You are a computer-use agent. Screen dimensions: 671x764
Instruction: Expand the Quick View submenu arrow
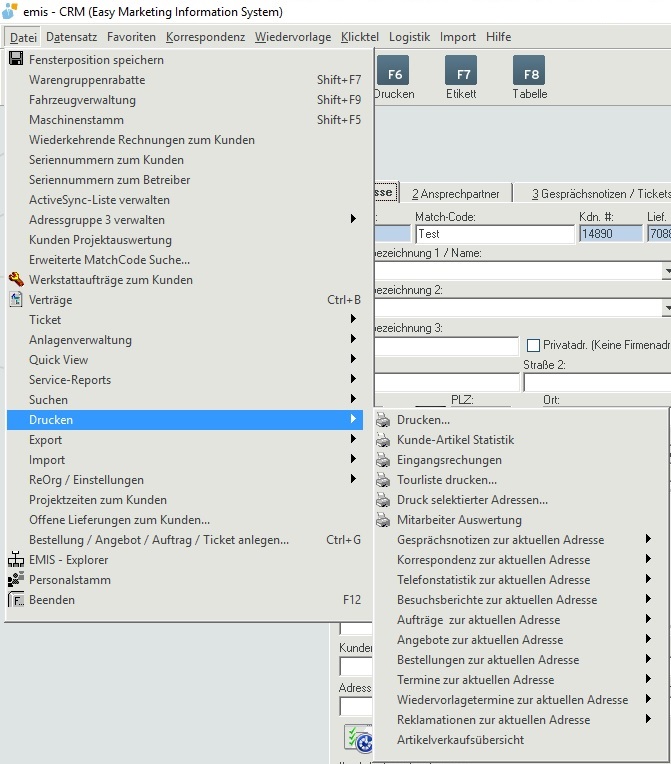[353, 359]
